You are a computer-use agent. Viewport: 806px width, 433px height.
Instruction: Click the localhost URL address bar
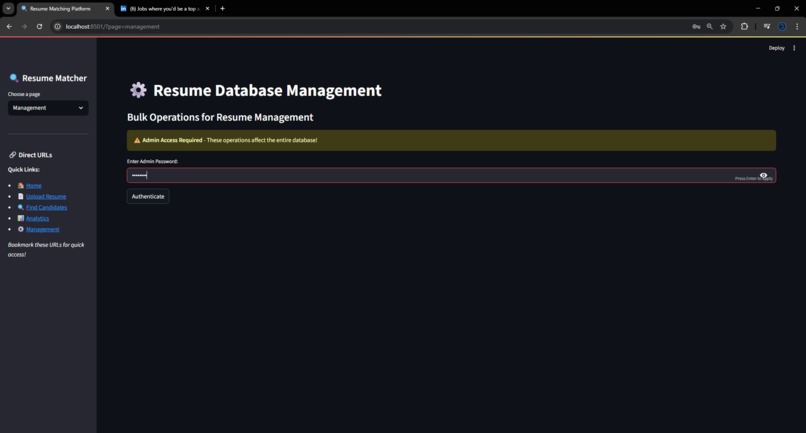[113, 27]
